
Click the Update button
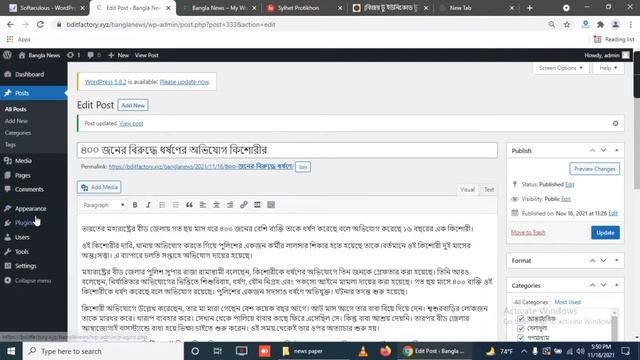coord(605,233)
